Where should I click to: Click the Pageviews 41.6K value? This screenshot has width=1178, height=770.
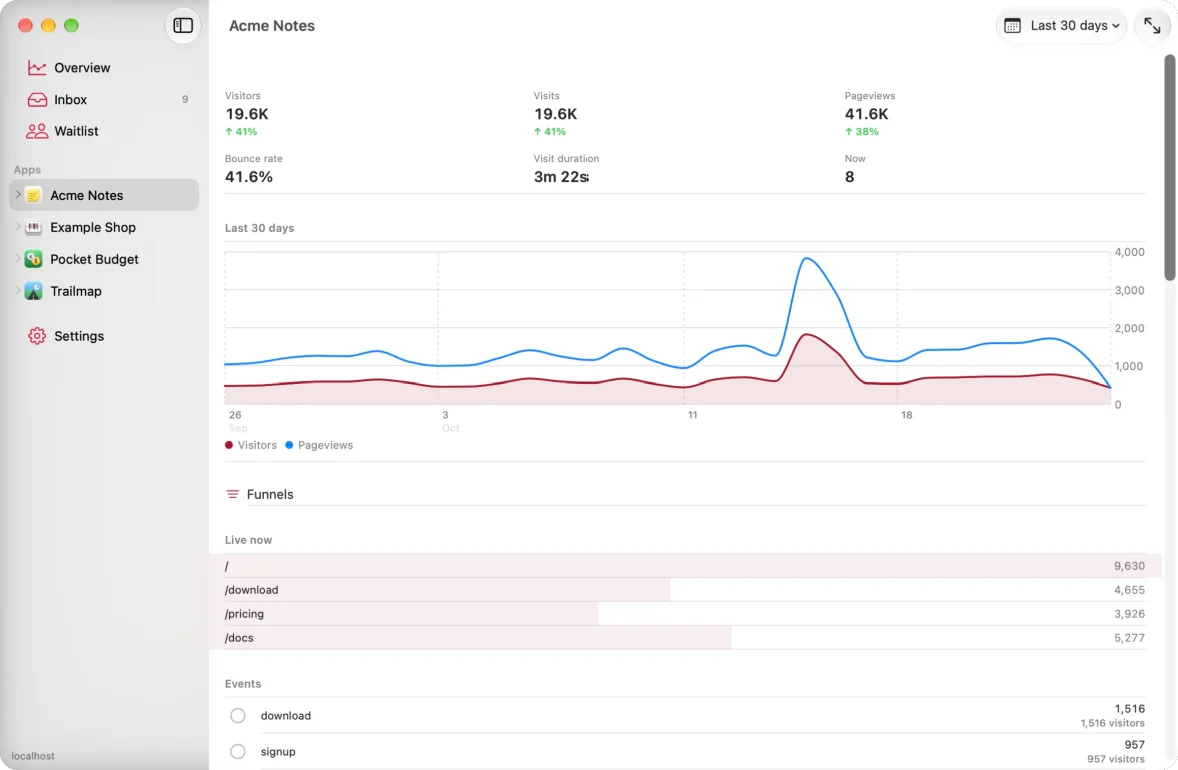(x=866, y=114)
